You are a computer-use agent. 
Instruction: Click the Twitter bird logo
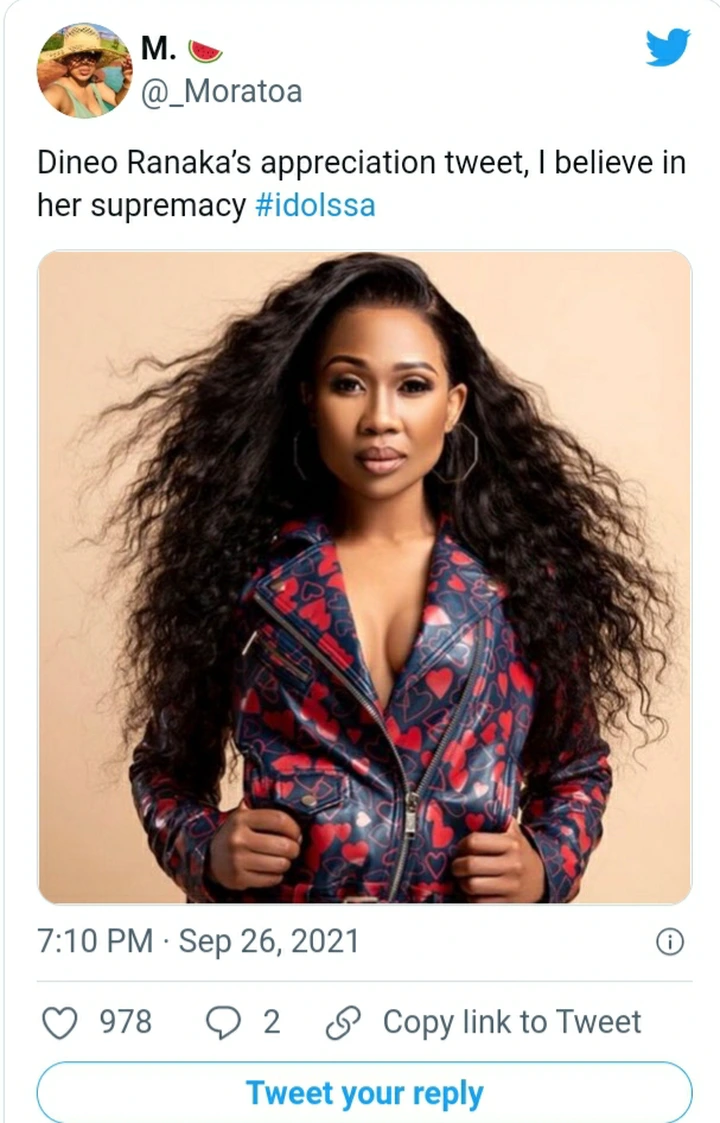668,47
